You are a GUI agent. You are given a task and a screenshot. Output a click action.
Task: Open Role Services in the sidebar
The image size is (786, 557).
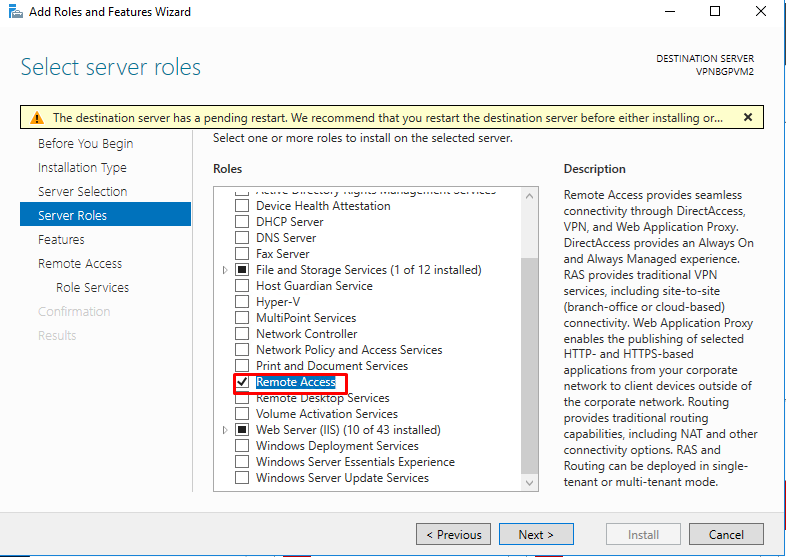click(x=92, y=288)
